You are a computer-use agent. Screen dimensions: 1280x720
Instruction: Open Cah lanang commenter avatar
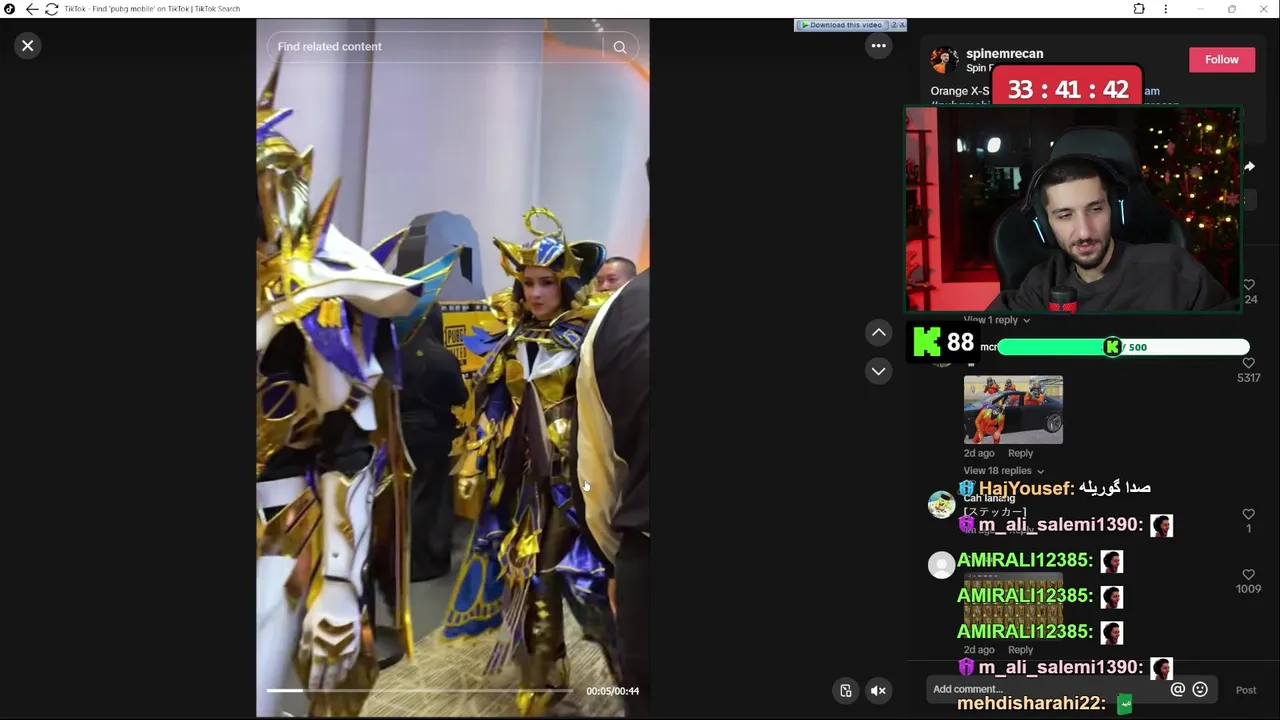point(941,505)
